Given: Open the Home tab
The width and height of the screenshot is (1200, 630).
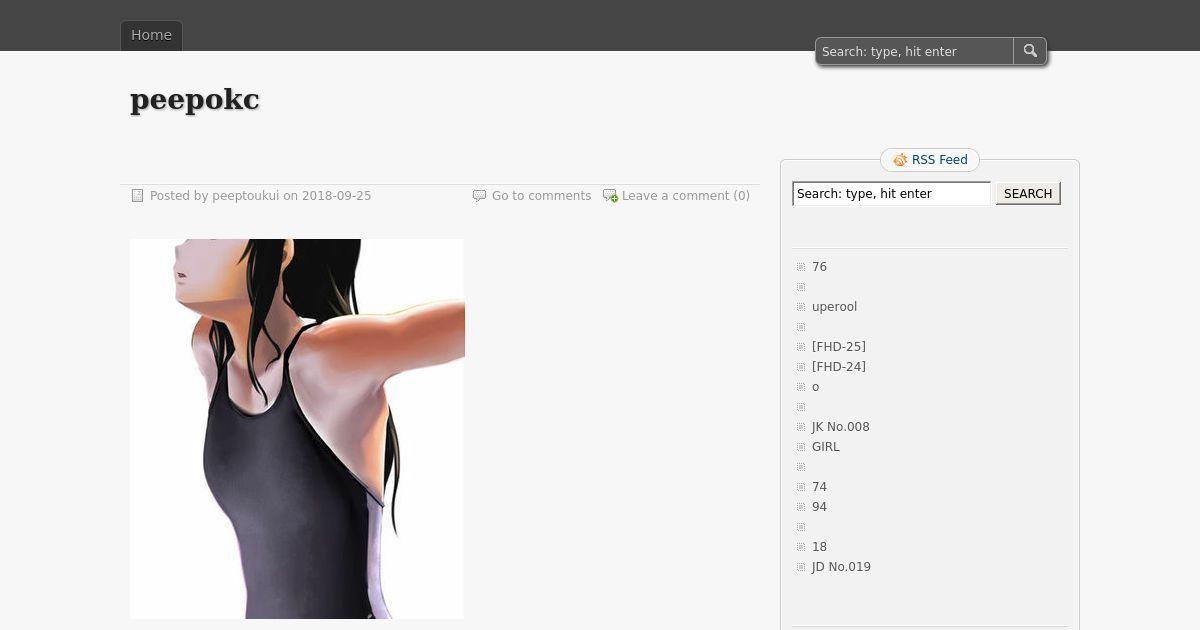Looking at the screenshot, I should pyautogui.click(x=151, y=35).
